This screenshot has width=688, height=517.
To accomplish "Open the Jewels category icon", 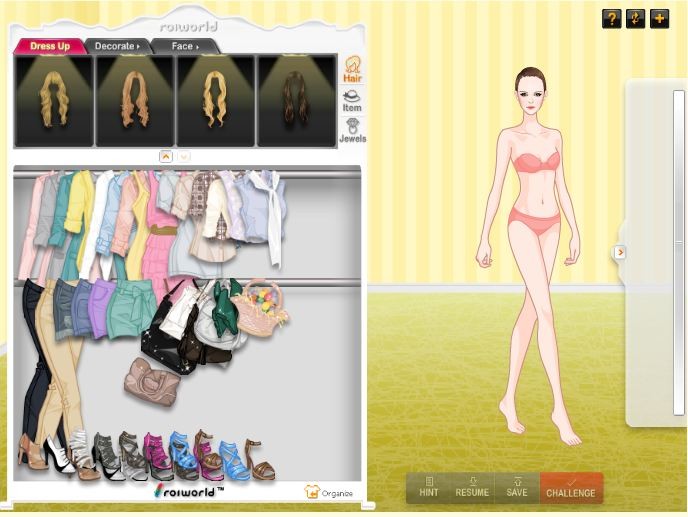I will point(352,131).
